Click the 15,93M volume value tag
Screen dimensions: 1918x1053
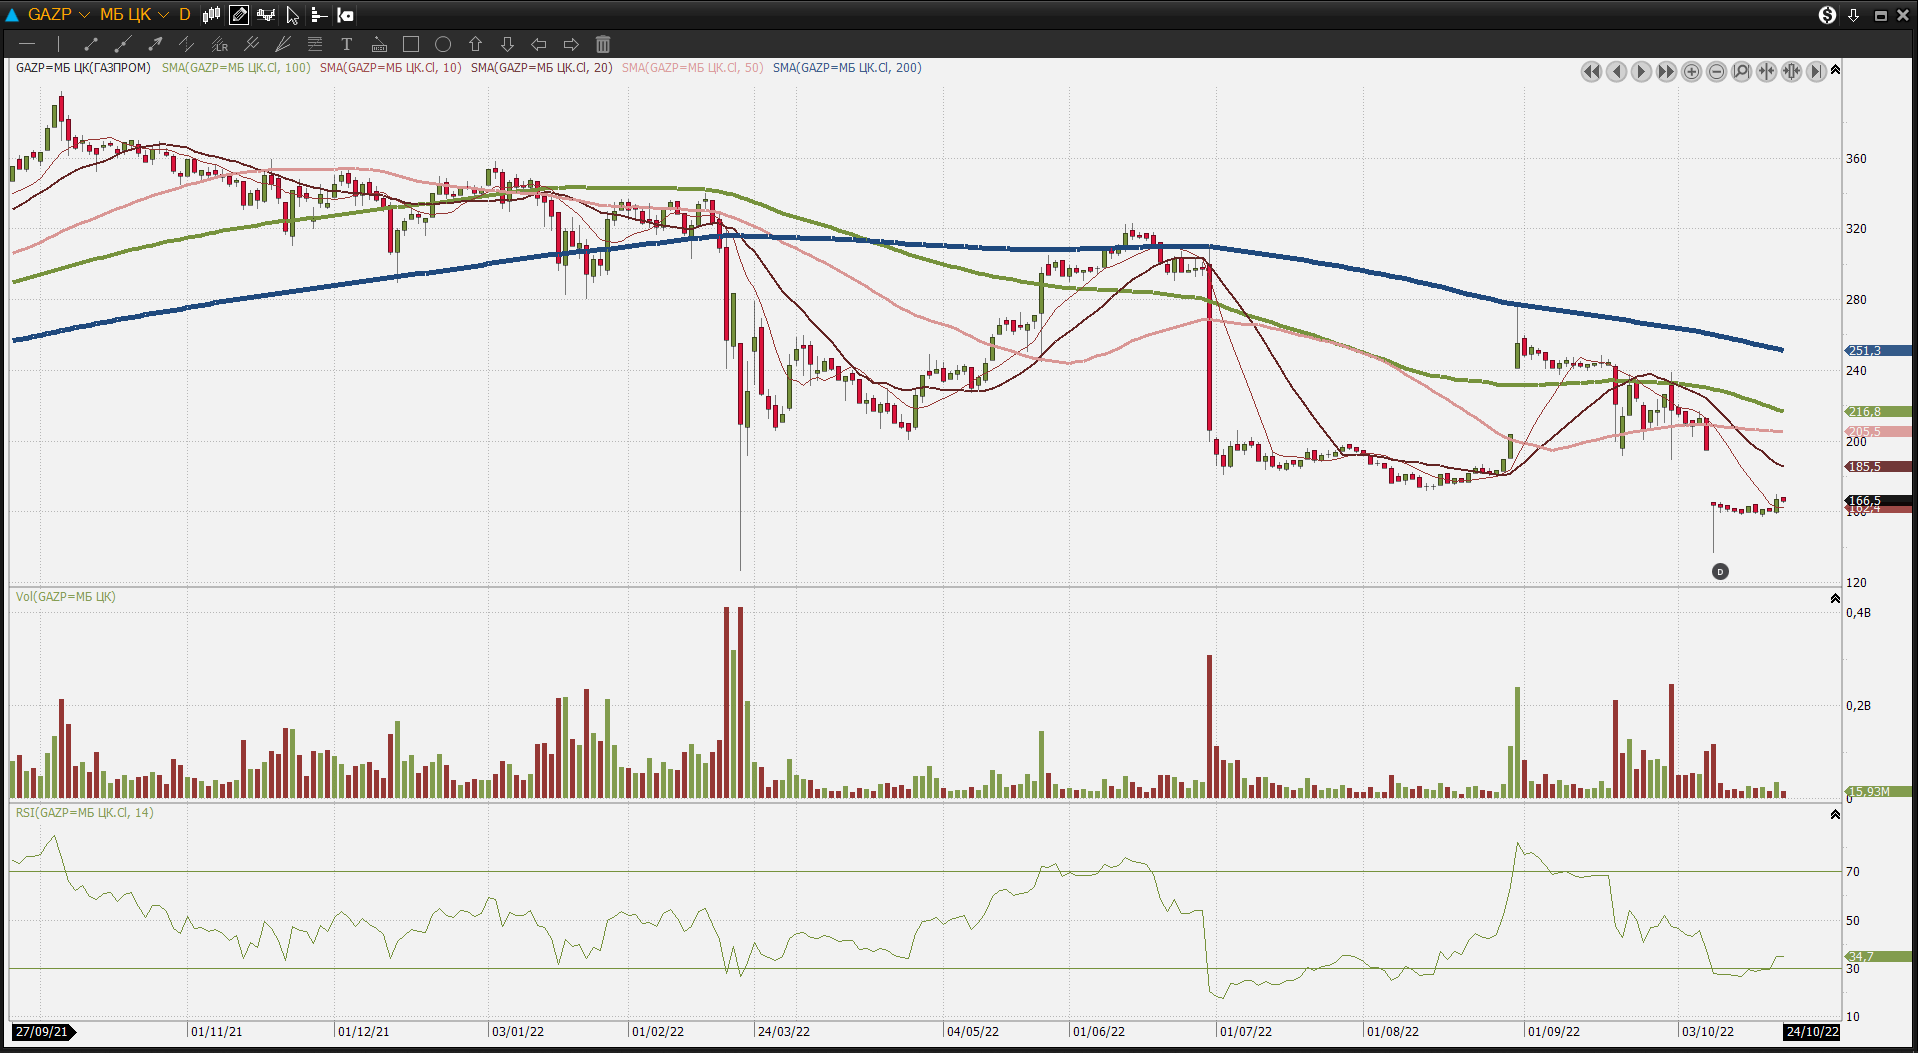pyautogui.click(x=1878, y=792)
